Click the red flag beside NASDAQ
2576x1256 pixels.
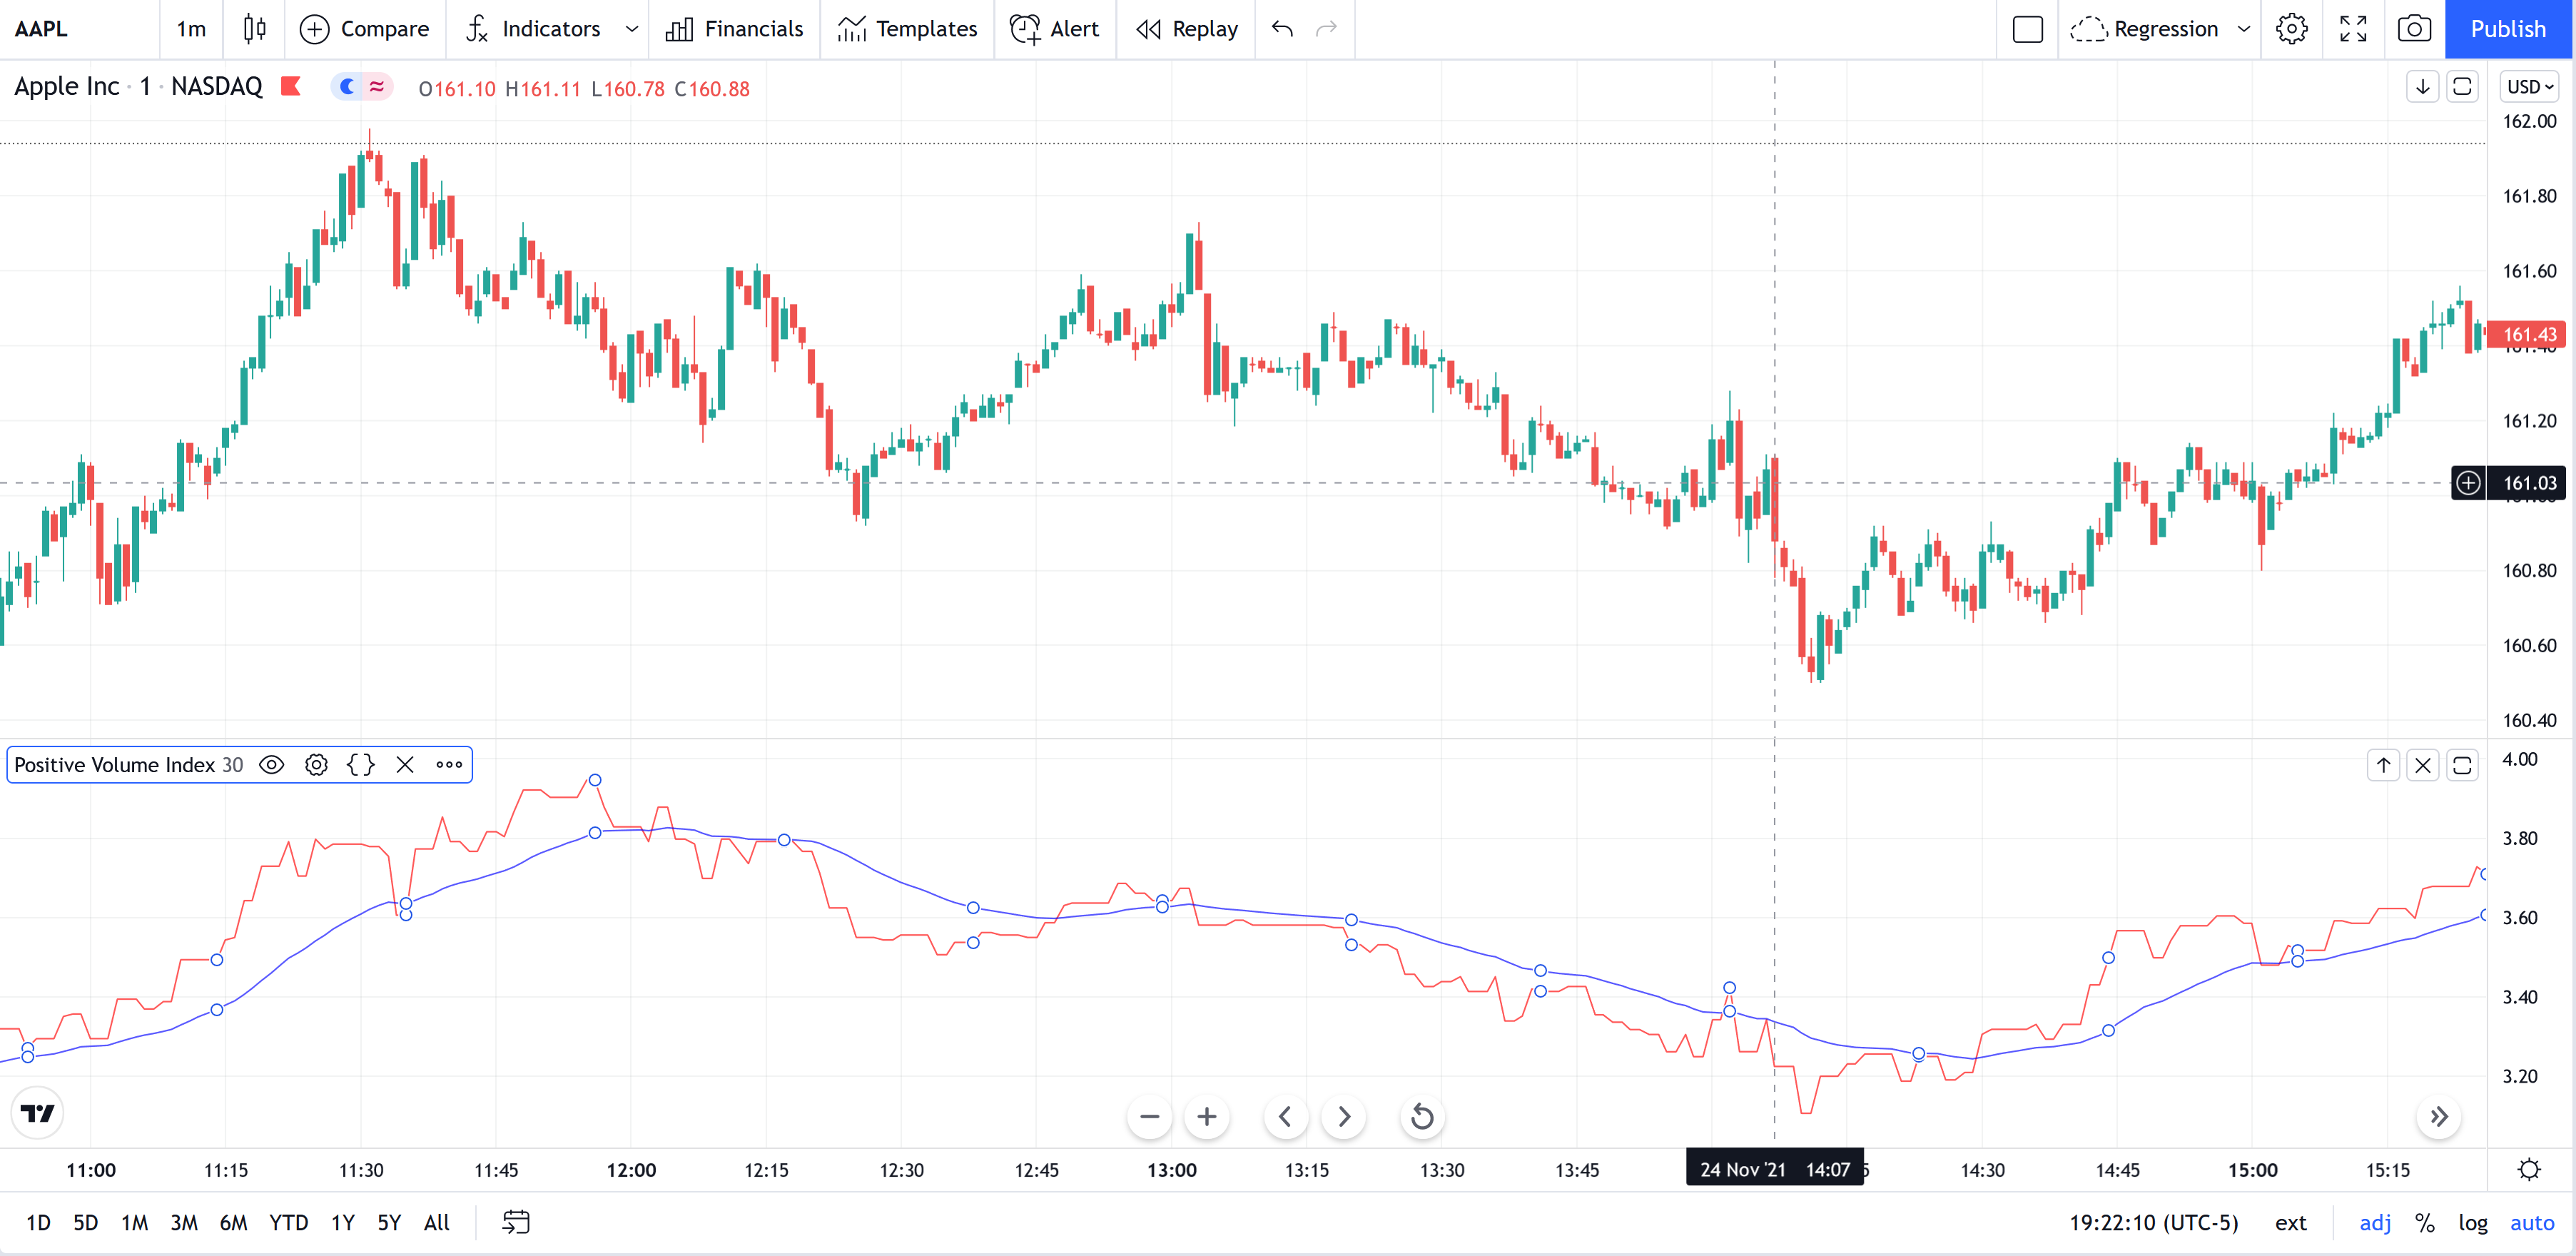pyautogui.click(x=291, y=87)
